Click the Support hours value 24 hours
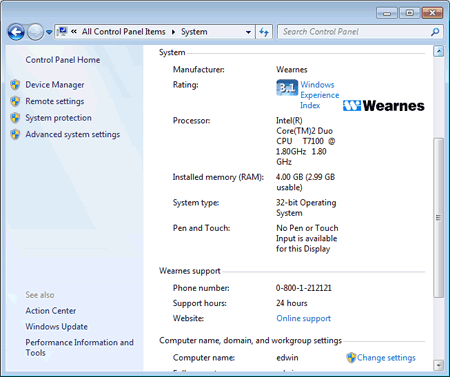This screenshot has width=450, height=377. point(292,303)
